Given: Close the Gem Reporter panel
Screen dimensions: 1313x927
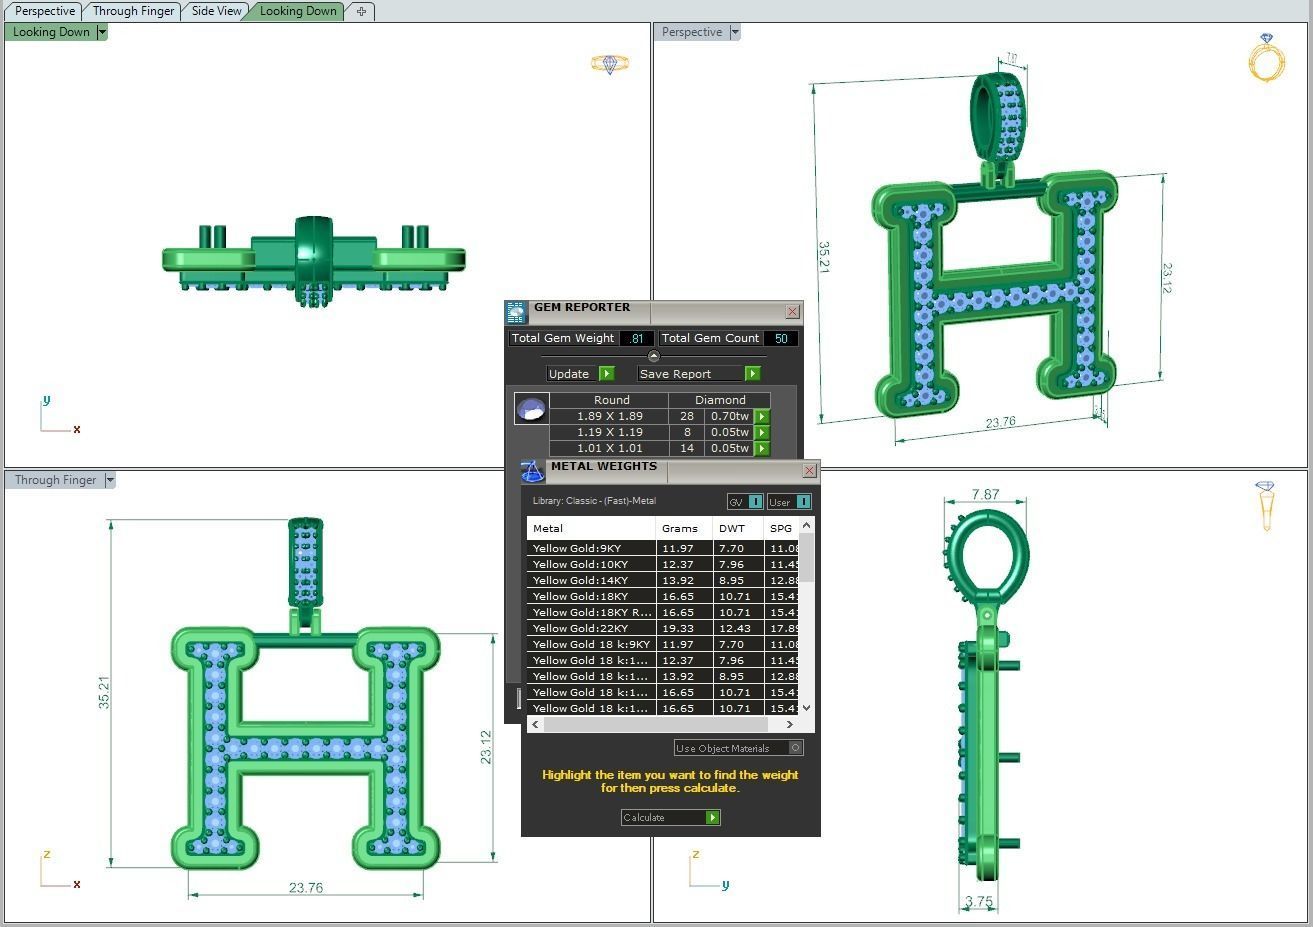Looking at the screenshot, I should click(793, 312).
